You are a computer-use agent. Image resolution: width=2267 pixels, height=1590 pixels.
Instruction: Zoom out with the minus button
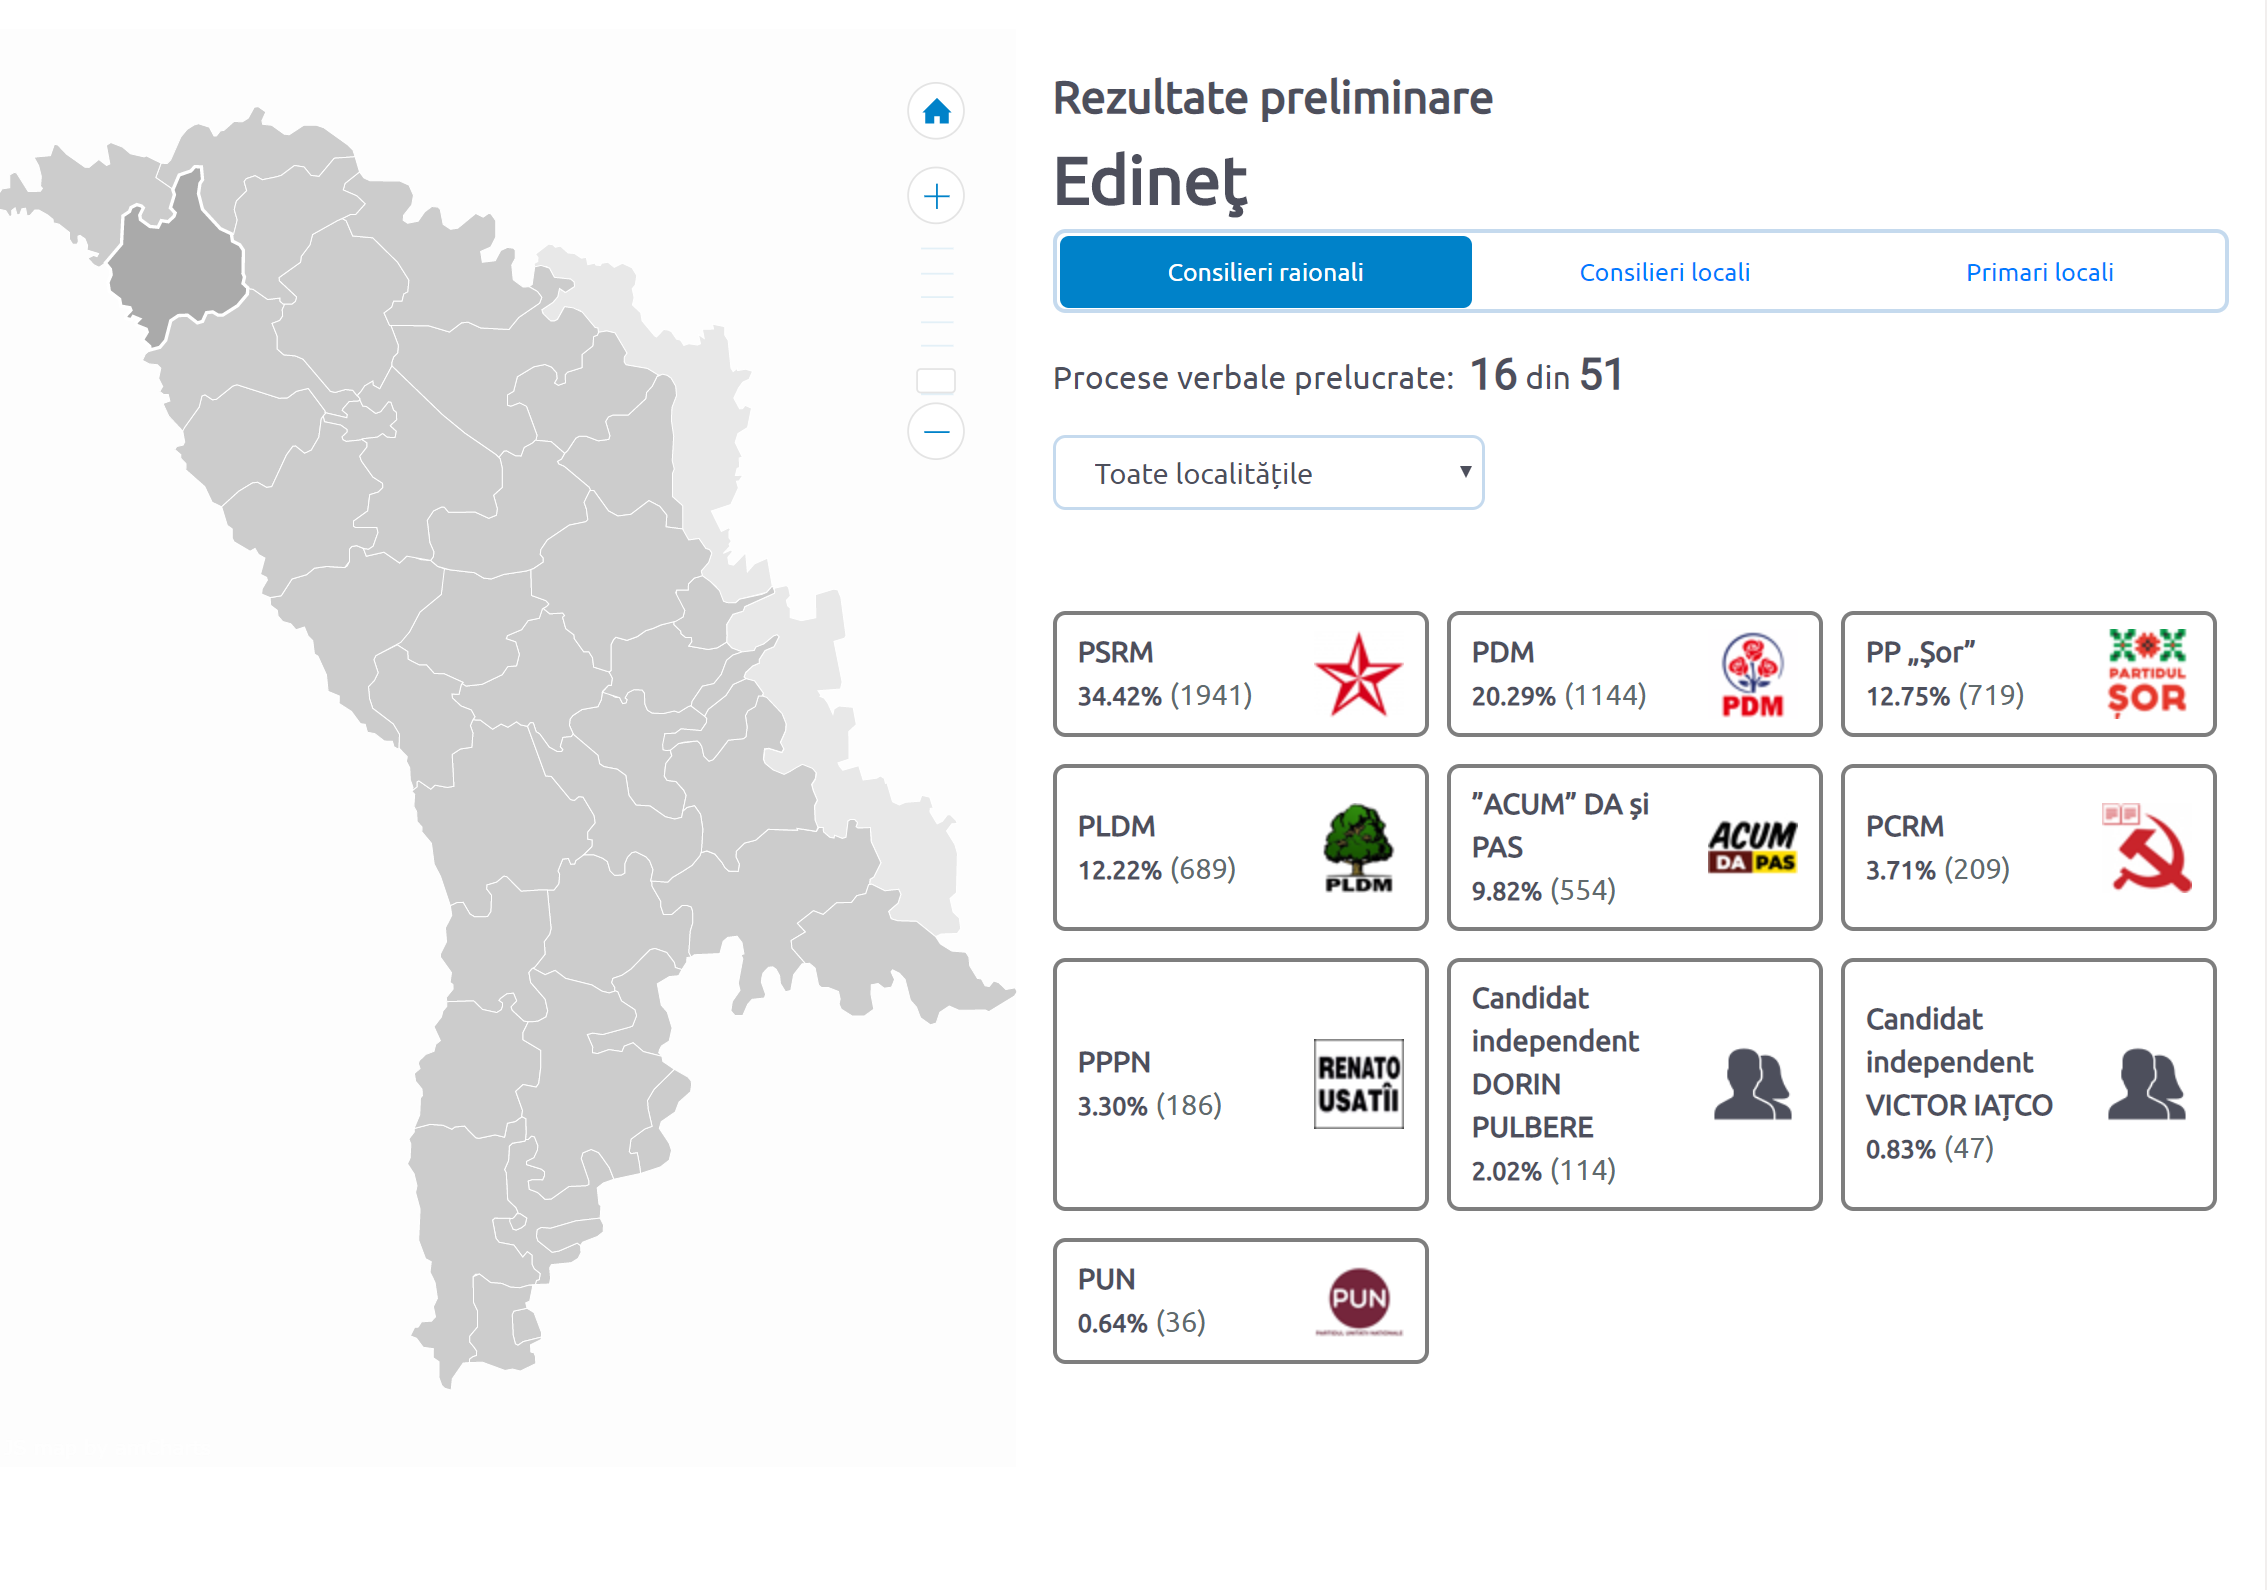pos(935,432)
